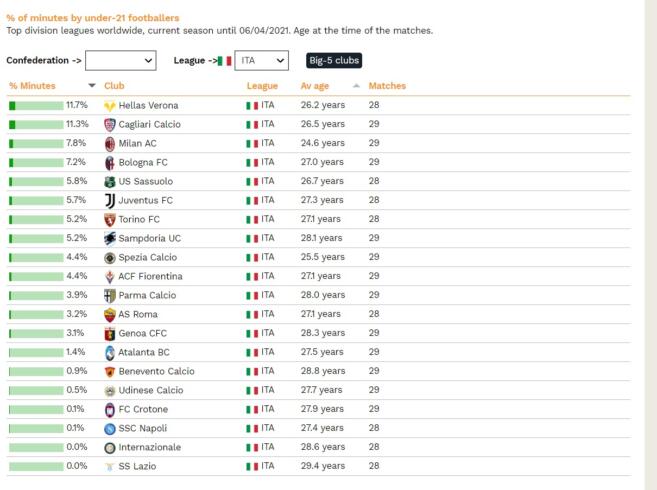Click the Milan AC club crest icon
This screenshot has width=657, height=490.
tap(110, 143)
